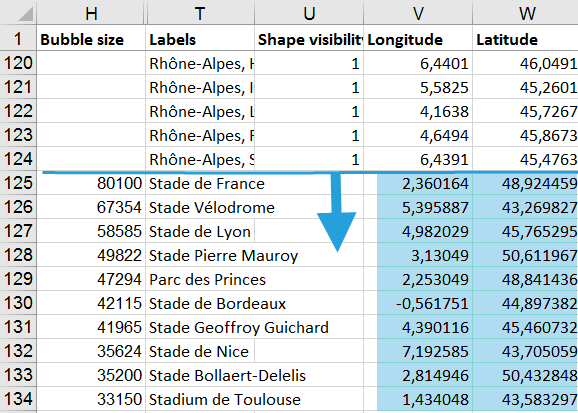The width and height of the screenshot is (578, 413).
Task: Select latitude cell 43,583297
Action: click(x=526, y=399)
